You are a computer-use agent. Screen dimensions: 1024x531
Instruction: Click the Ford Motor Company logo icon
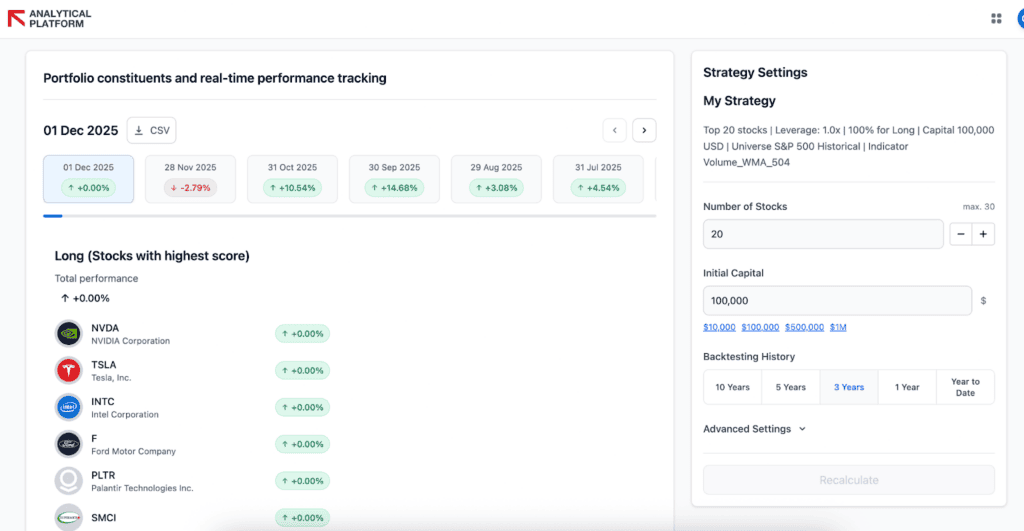click(68, 444)
